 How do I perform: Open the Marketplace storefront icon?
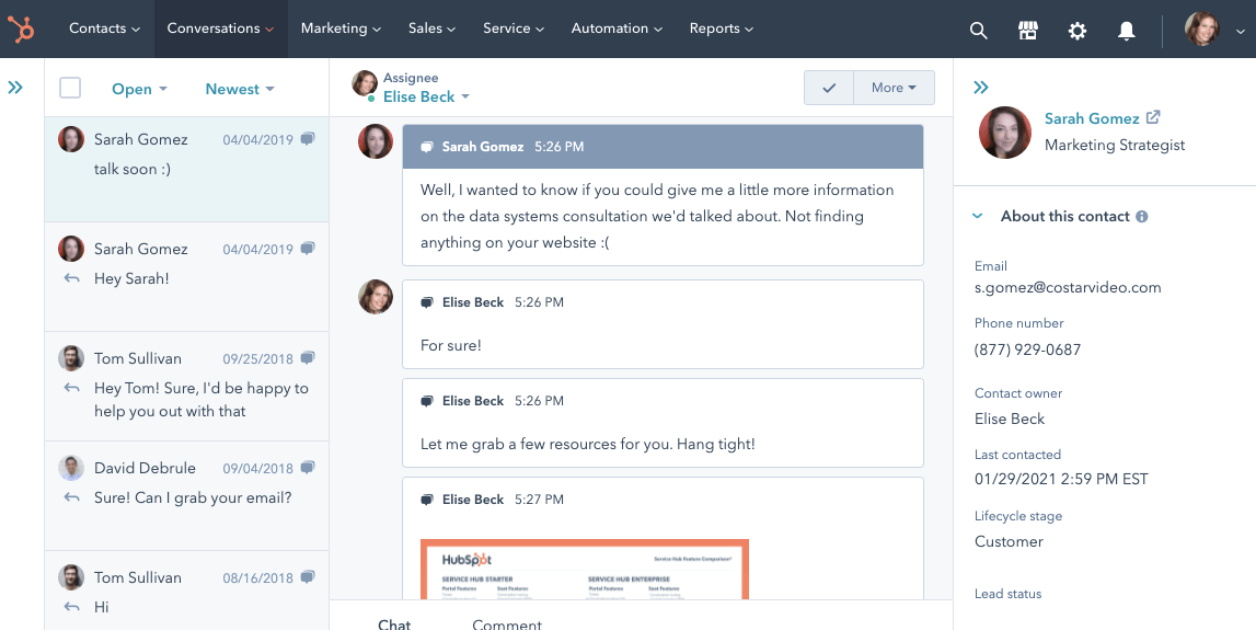pos(1028,31)
